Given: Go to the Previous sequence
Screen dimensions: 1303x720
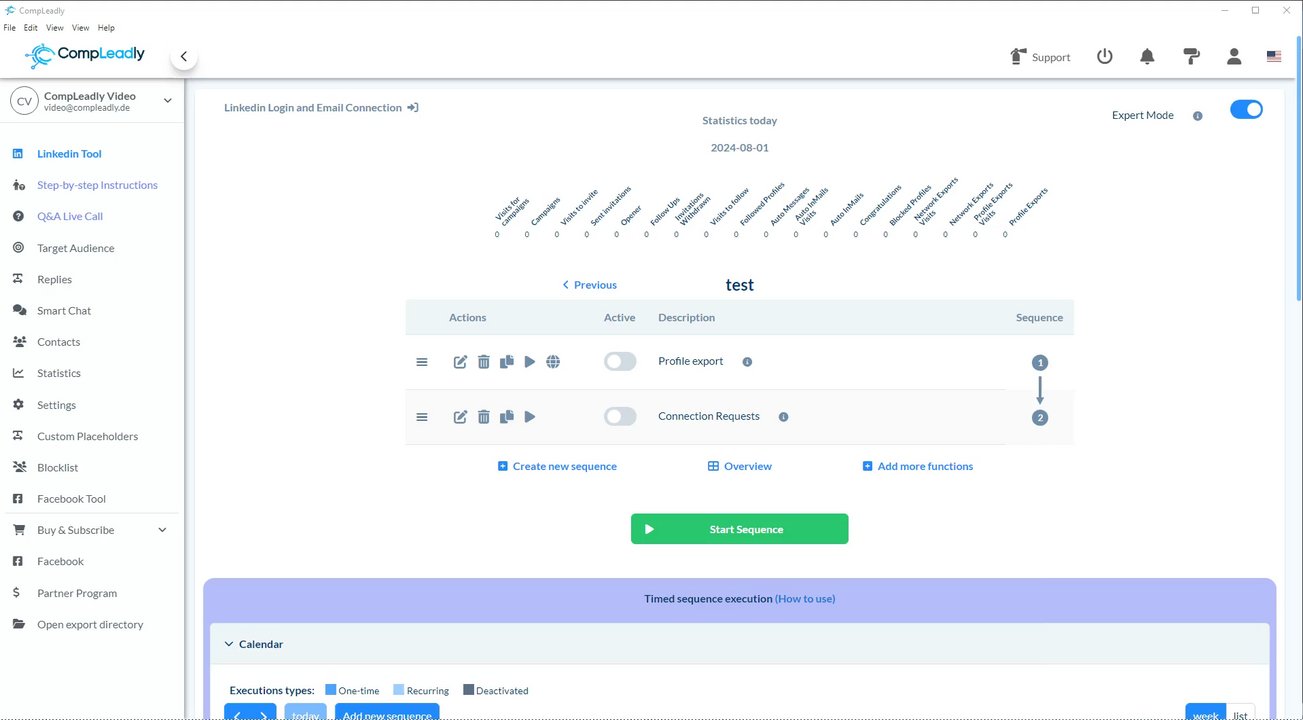Looking at the screenshot, I should [x=589, y=285].
